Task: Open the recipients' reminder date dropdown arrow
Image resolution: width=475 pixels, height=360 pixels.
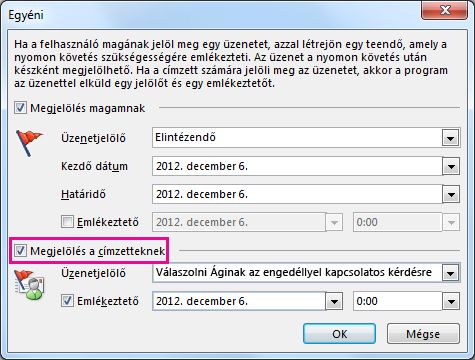Action: tap(334, 302)
